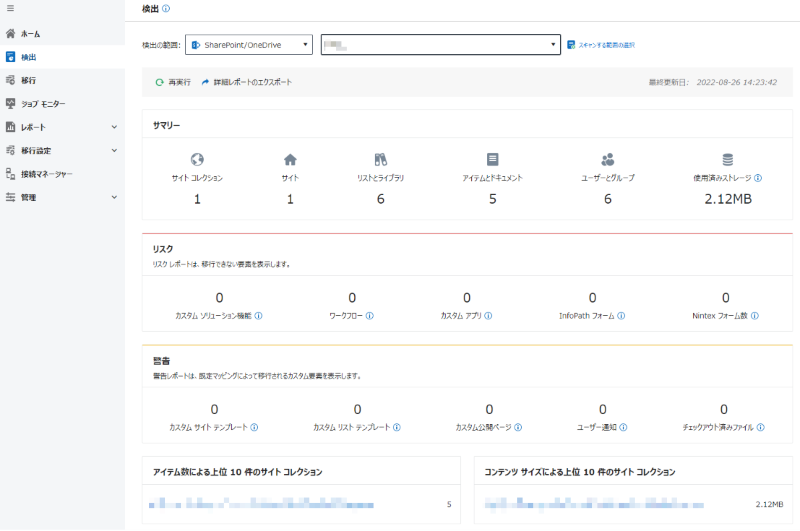Click the report chart icon in sidebar
This screenshot has height=531, width=800.
click(10, 127)
